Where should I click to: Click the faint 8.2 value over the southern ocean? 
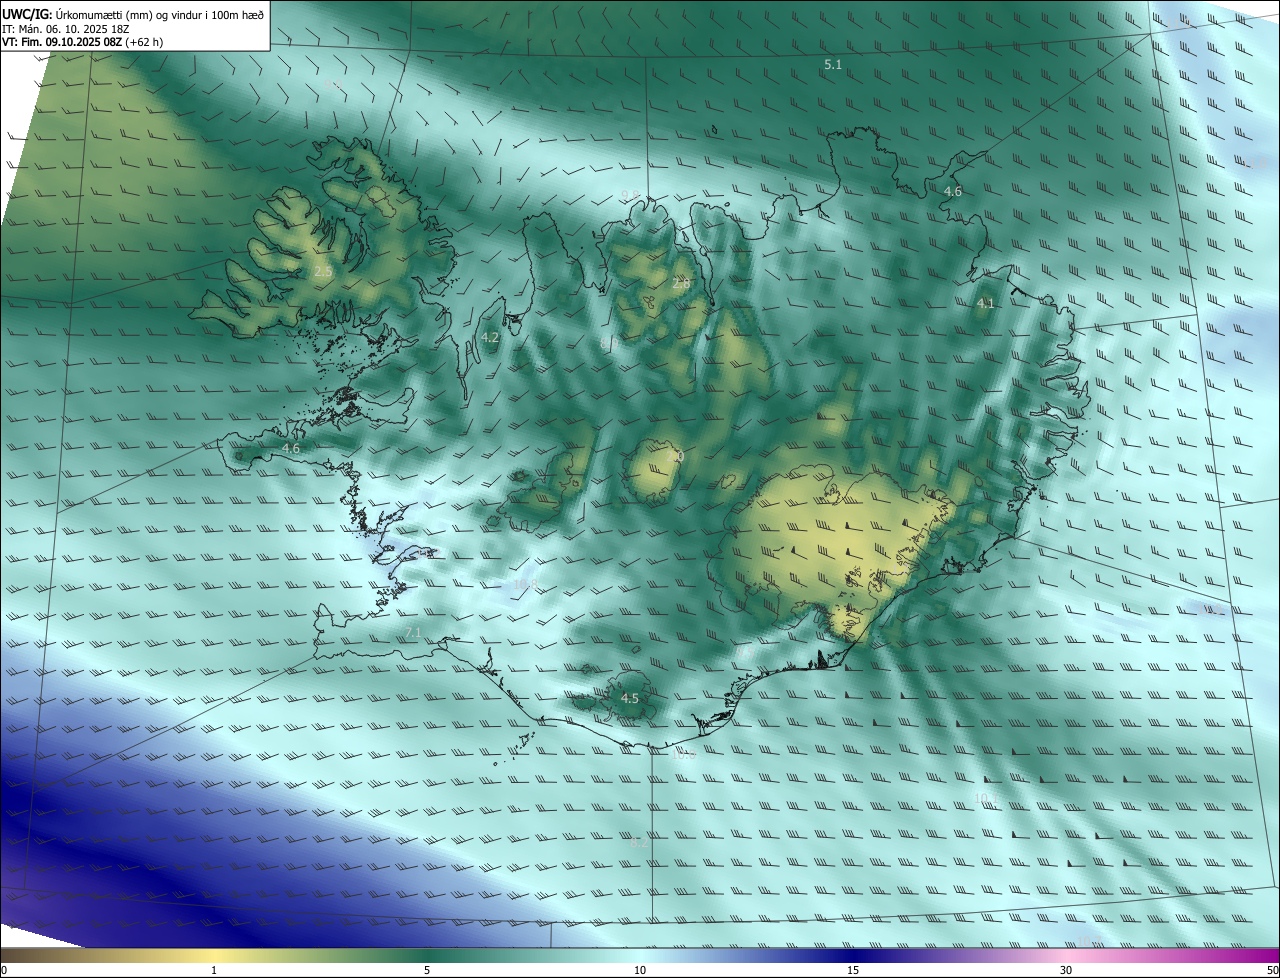click(x=638, y=843)
